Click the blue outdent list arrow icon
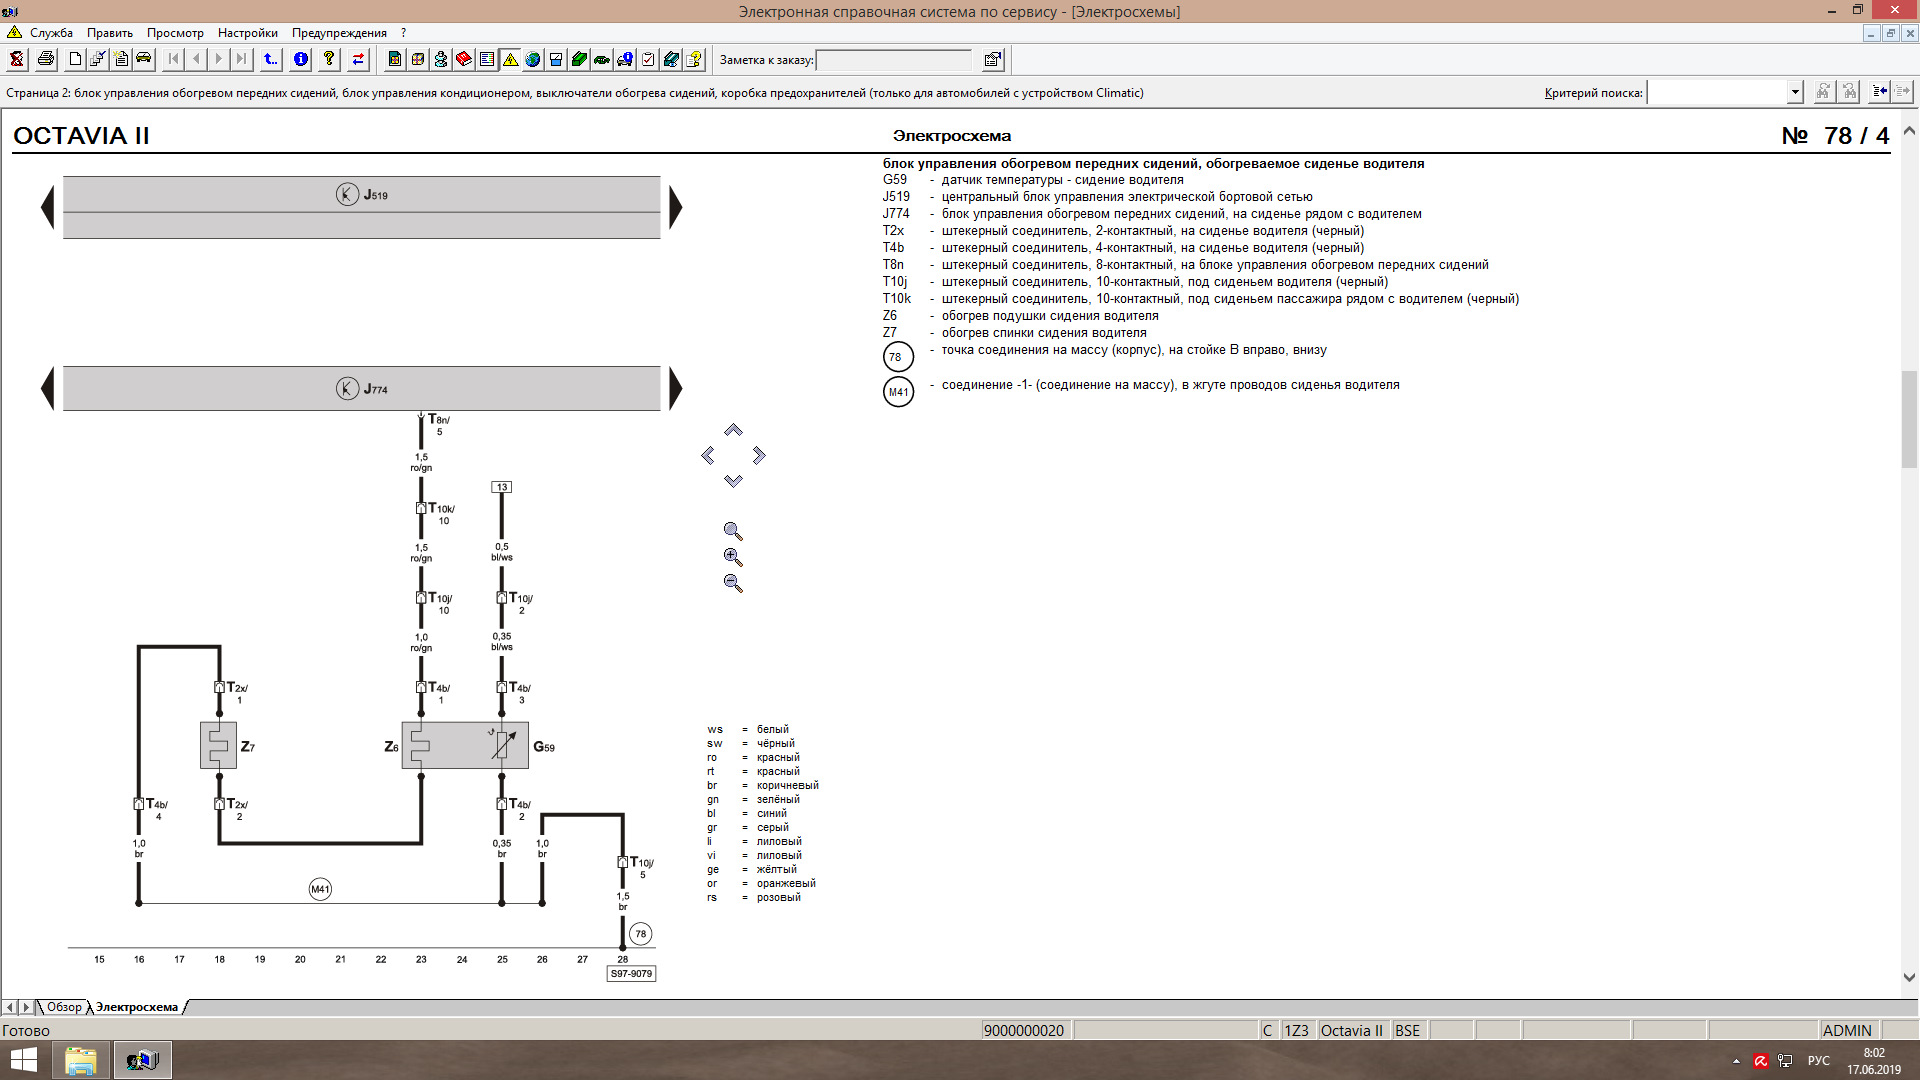 (x=1879, y=92)
